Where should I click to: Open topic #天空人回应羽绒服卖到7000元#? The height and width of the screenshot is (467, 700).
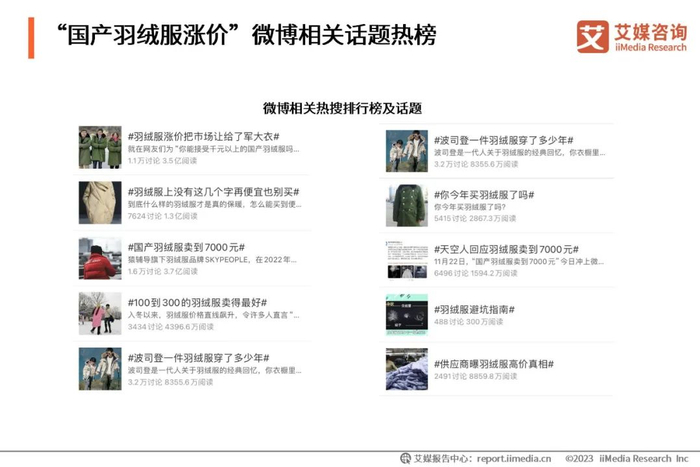pos(506,249)
